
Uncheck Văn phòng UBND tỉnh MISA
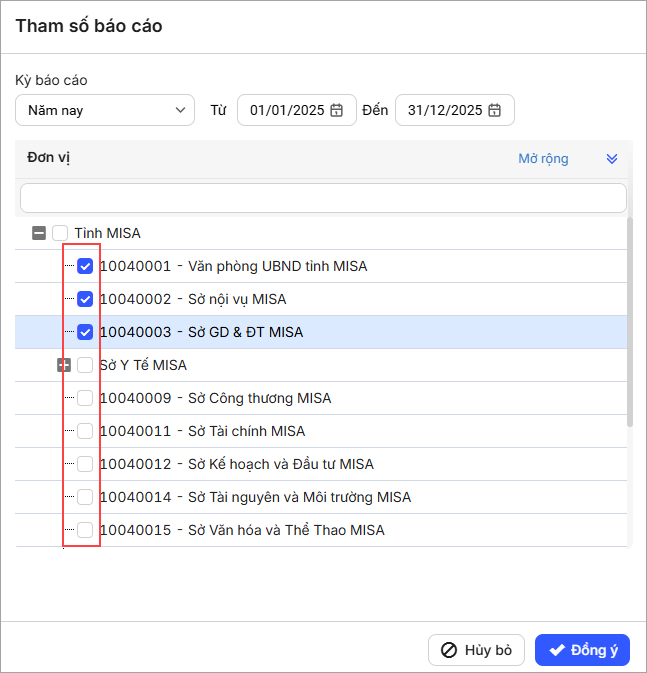[x=85, y=266]
